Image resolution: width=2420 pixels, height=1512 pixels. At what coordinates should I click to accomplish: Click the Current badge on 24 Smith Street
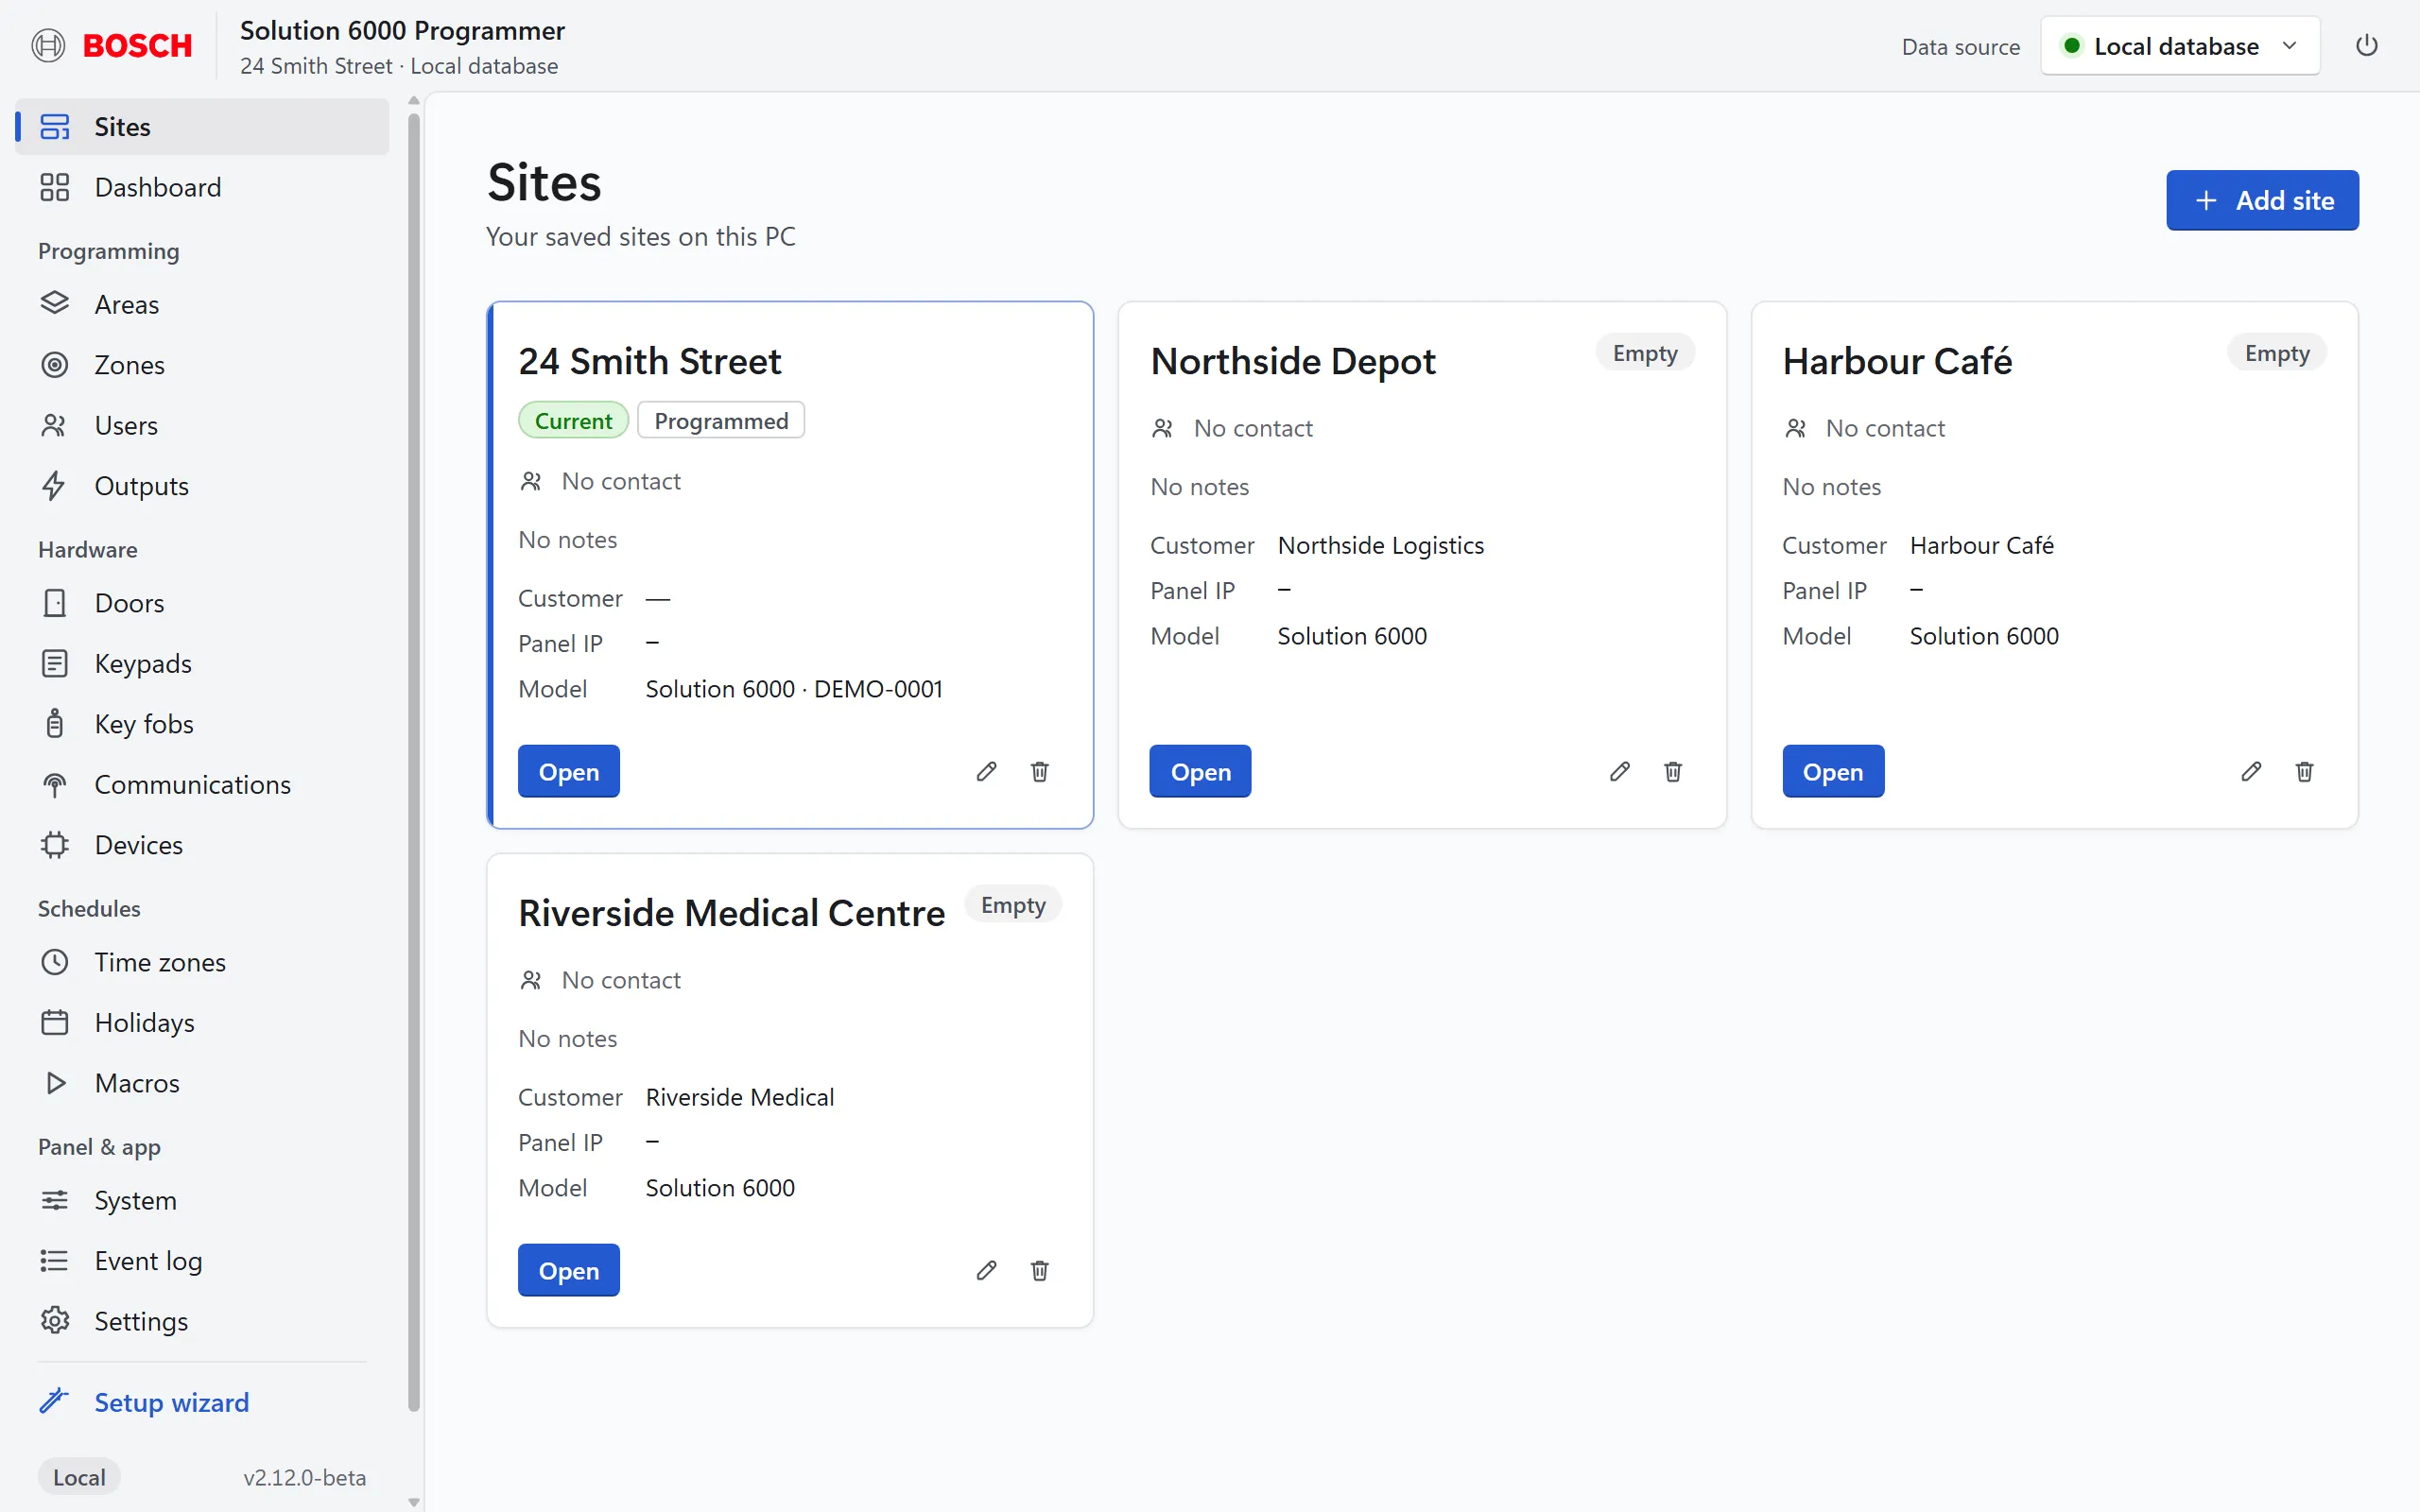573,421
